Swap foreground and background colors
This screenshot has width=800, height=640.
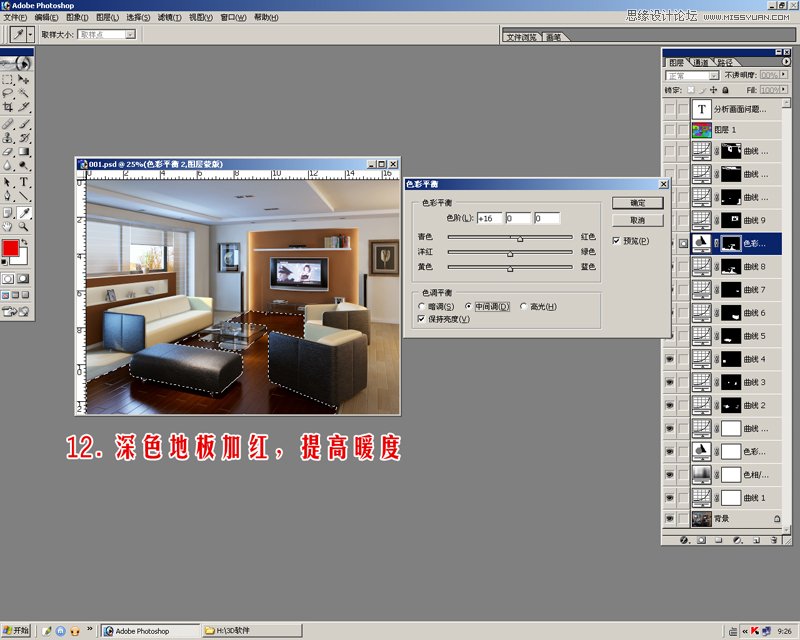[23, 242]
